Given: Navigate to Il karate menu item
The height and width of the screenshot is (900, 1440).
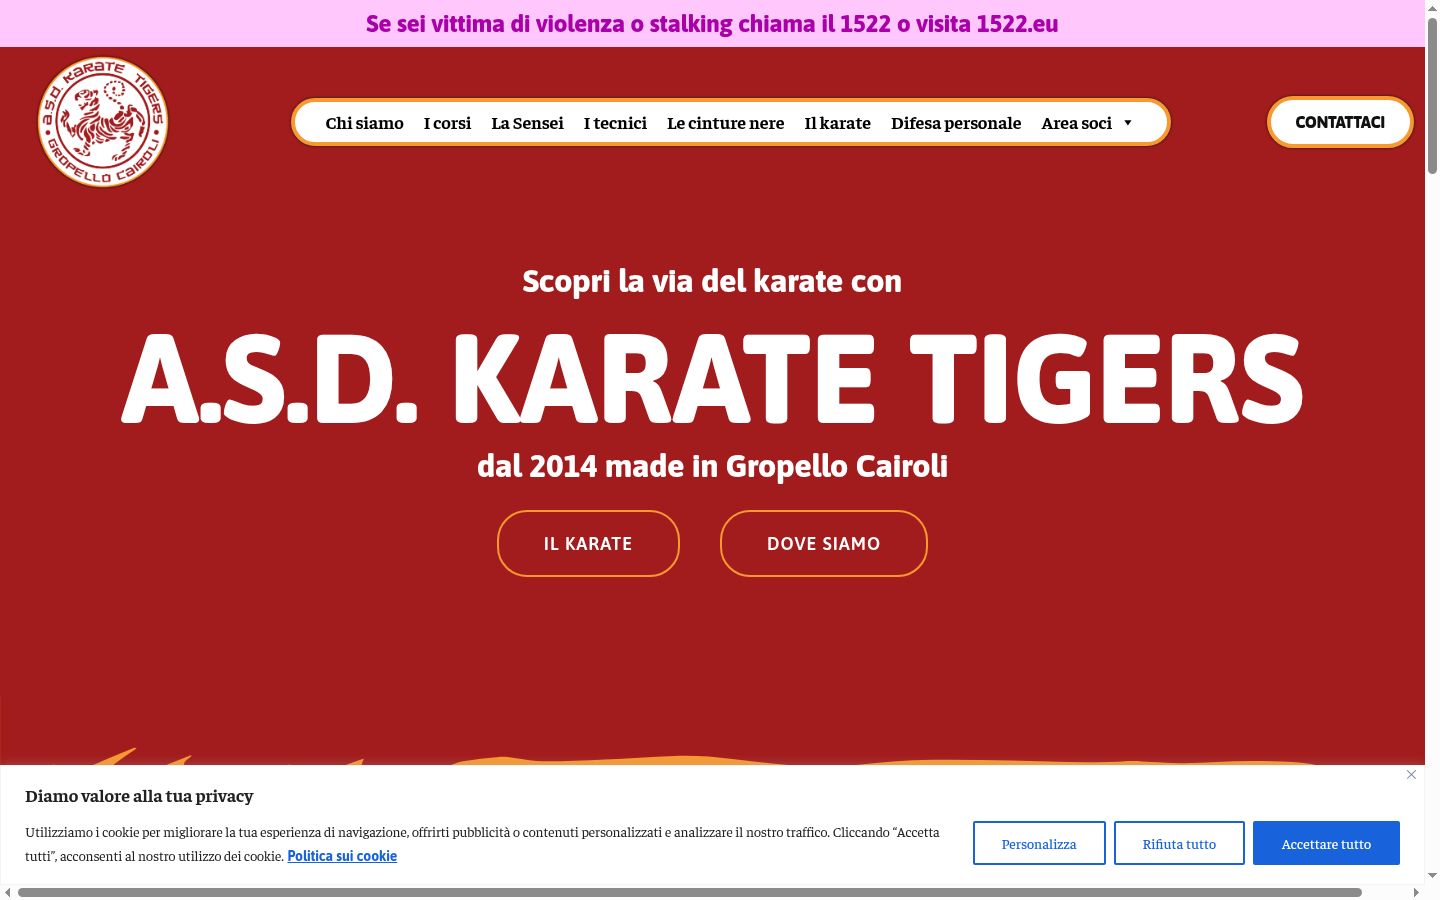Looking at the screenshot, I should [x=837, y=123].
